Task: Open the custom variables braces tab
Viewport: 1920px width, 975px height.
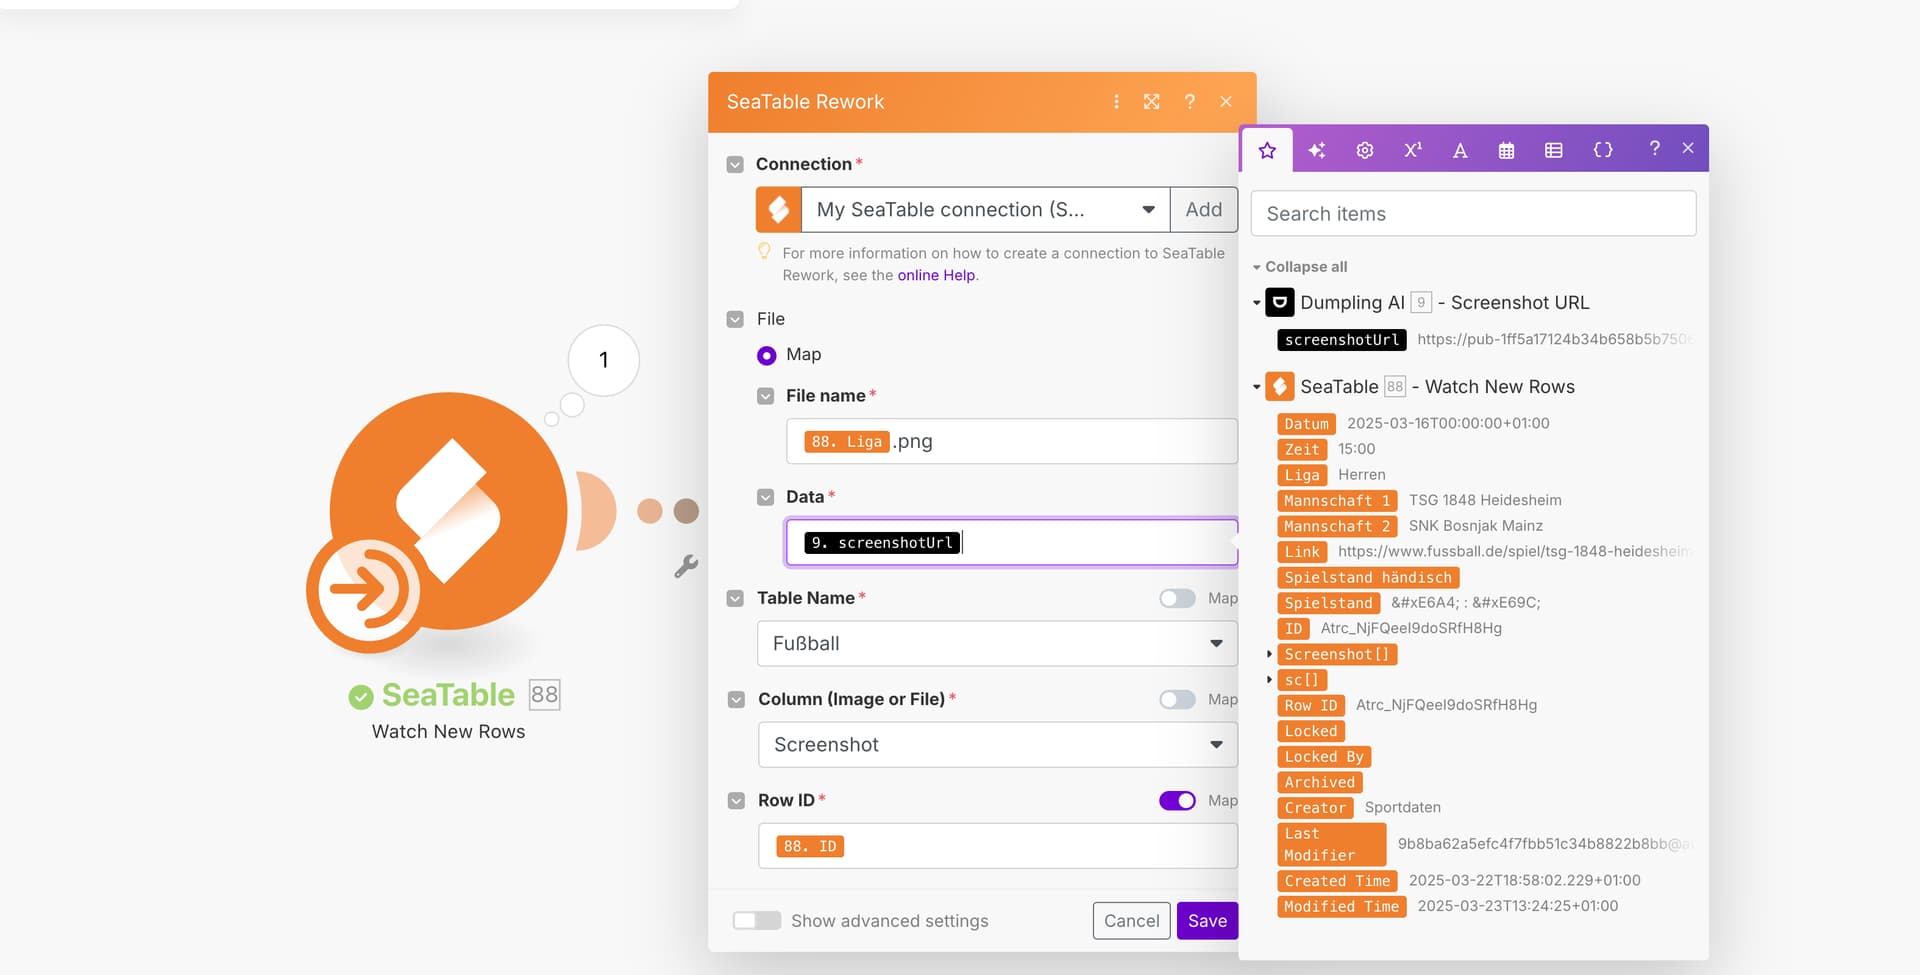Action: 1602,150
